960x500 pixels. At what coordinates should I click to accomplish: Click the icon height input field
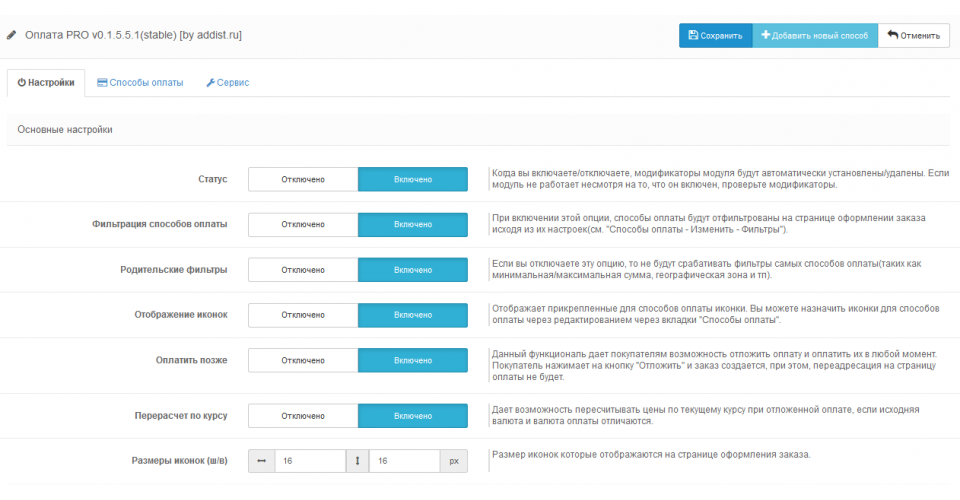tap(404, 461)
